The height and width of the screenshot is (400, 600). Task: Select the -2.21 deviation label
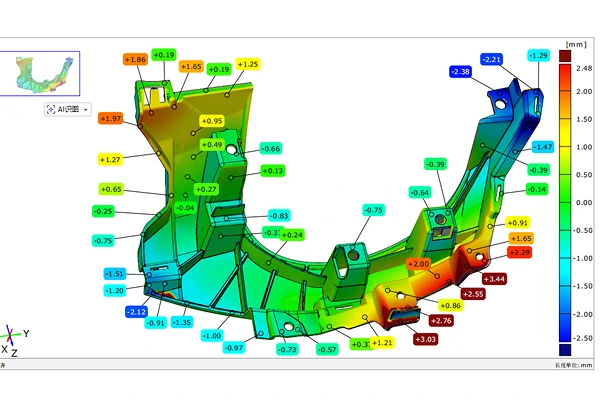pyautogui.click(x=491, y=59)
